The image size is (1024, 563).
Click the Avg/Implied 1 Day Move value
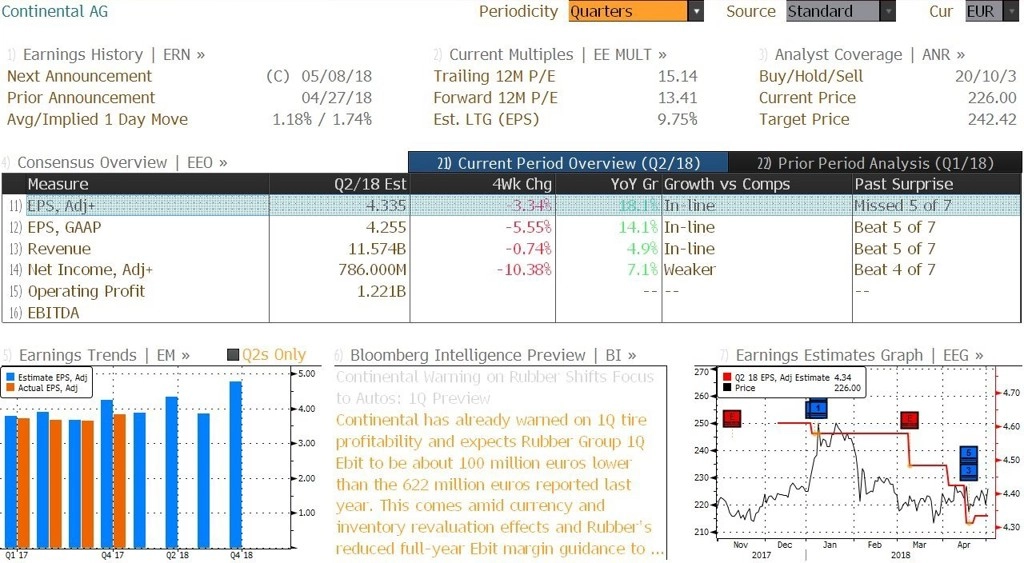(x=322, y=120)
